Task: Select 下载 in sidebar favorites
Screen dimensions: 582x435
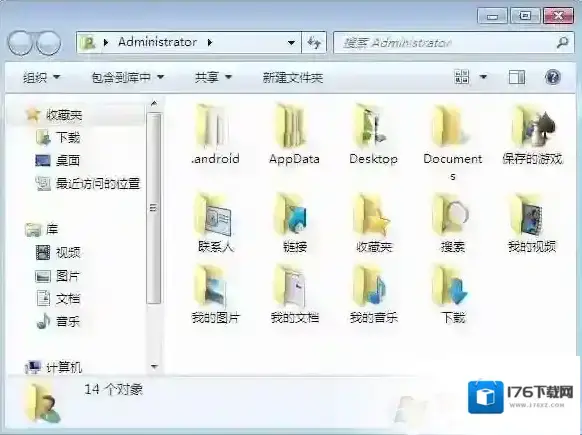Action: point(58,138)
